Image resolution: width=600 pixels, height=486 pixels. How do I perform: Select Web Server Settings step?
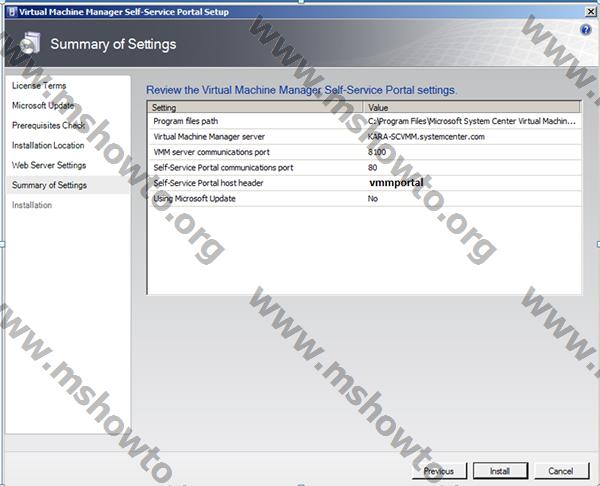coord(49,165)
